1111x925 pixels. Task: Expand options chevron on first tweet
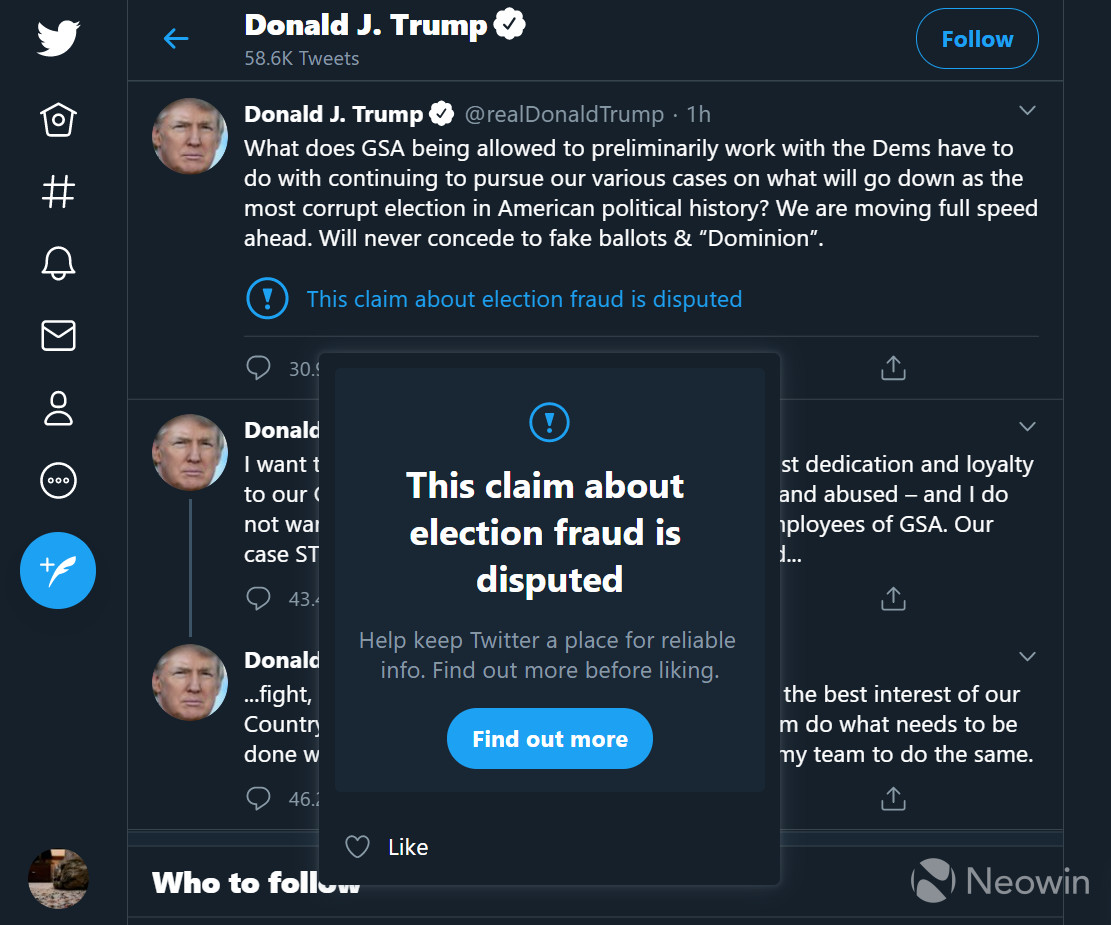click(x=1027, y=110)
